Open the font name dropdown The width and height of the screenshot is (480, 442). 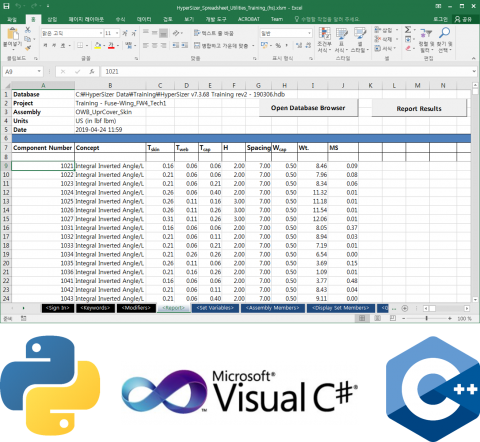point(101,33)
